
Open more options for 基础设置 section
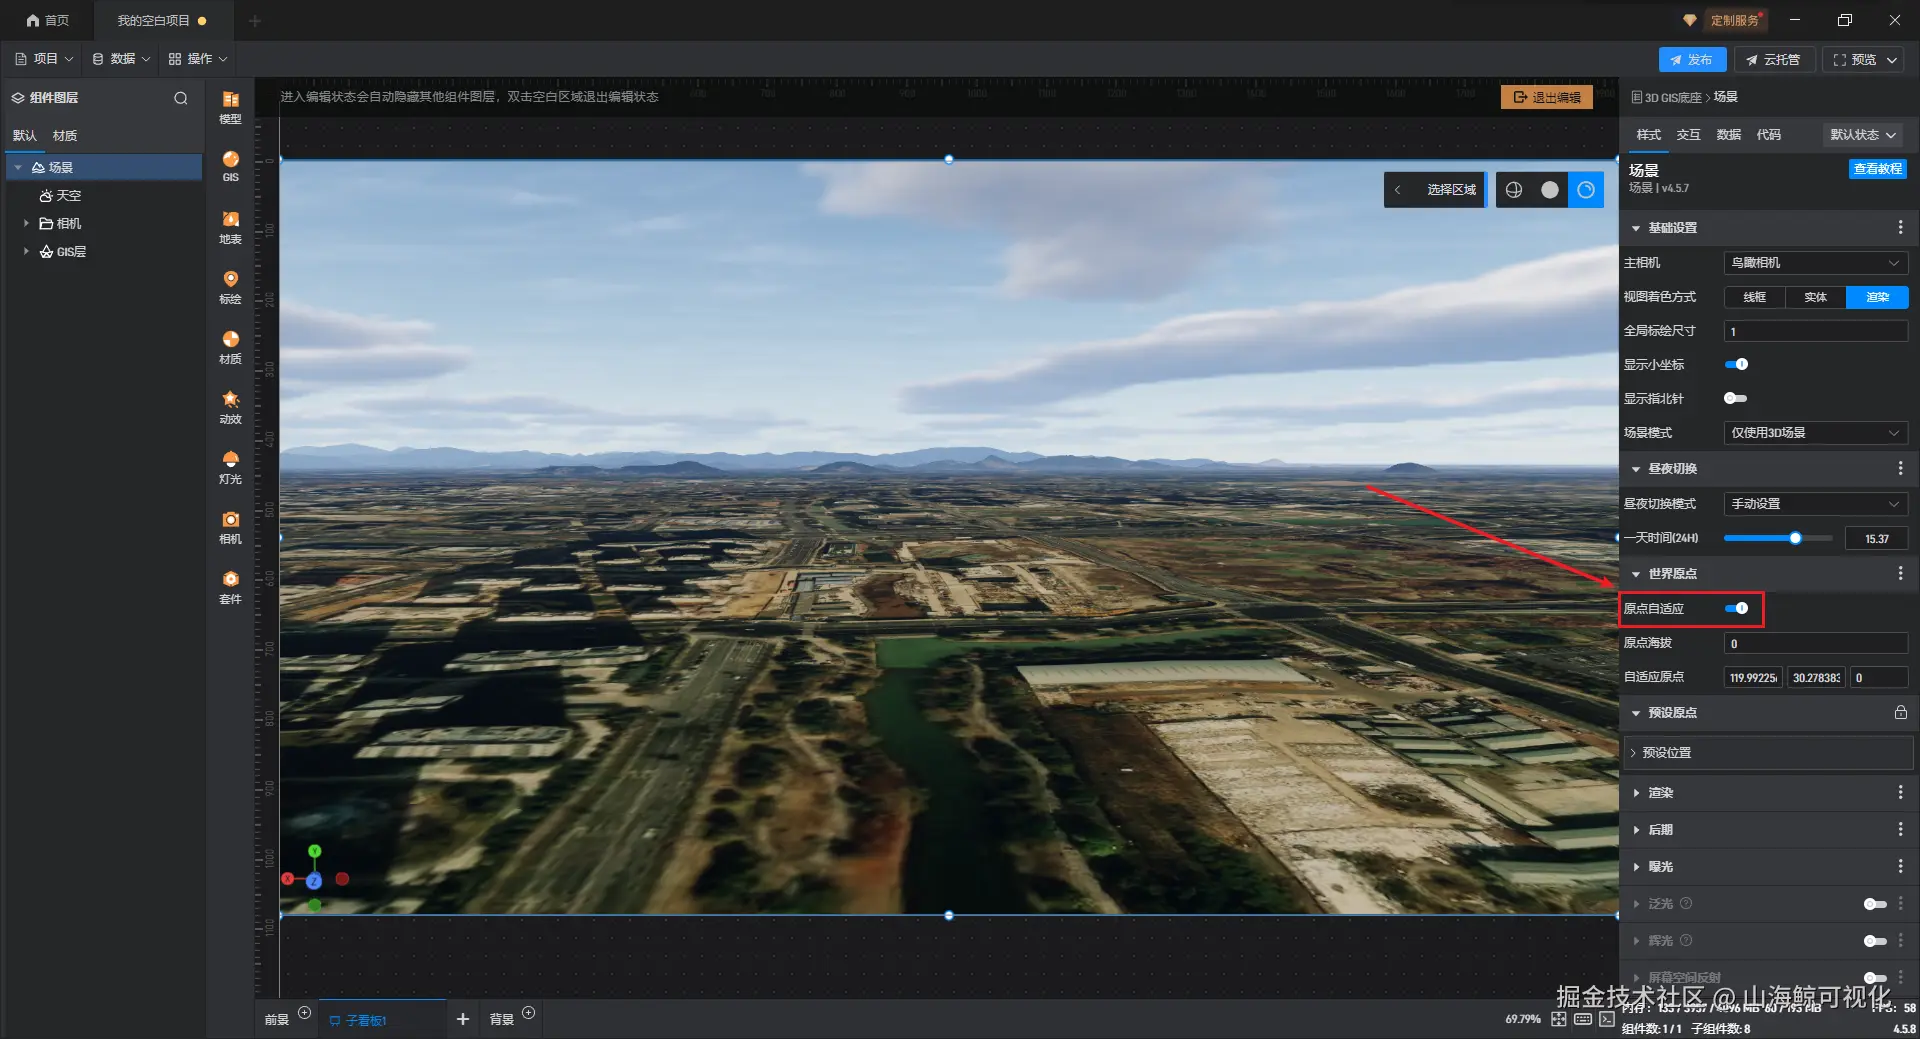[1900, 228]
